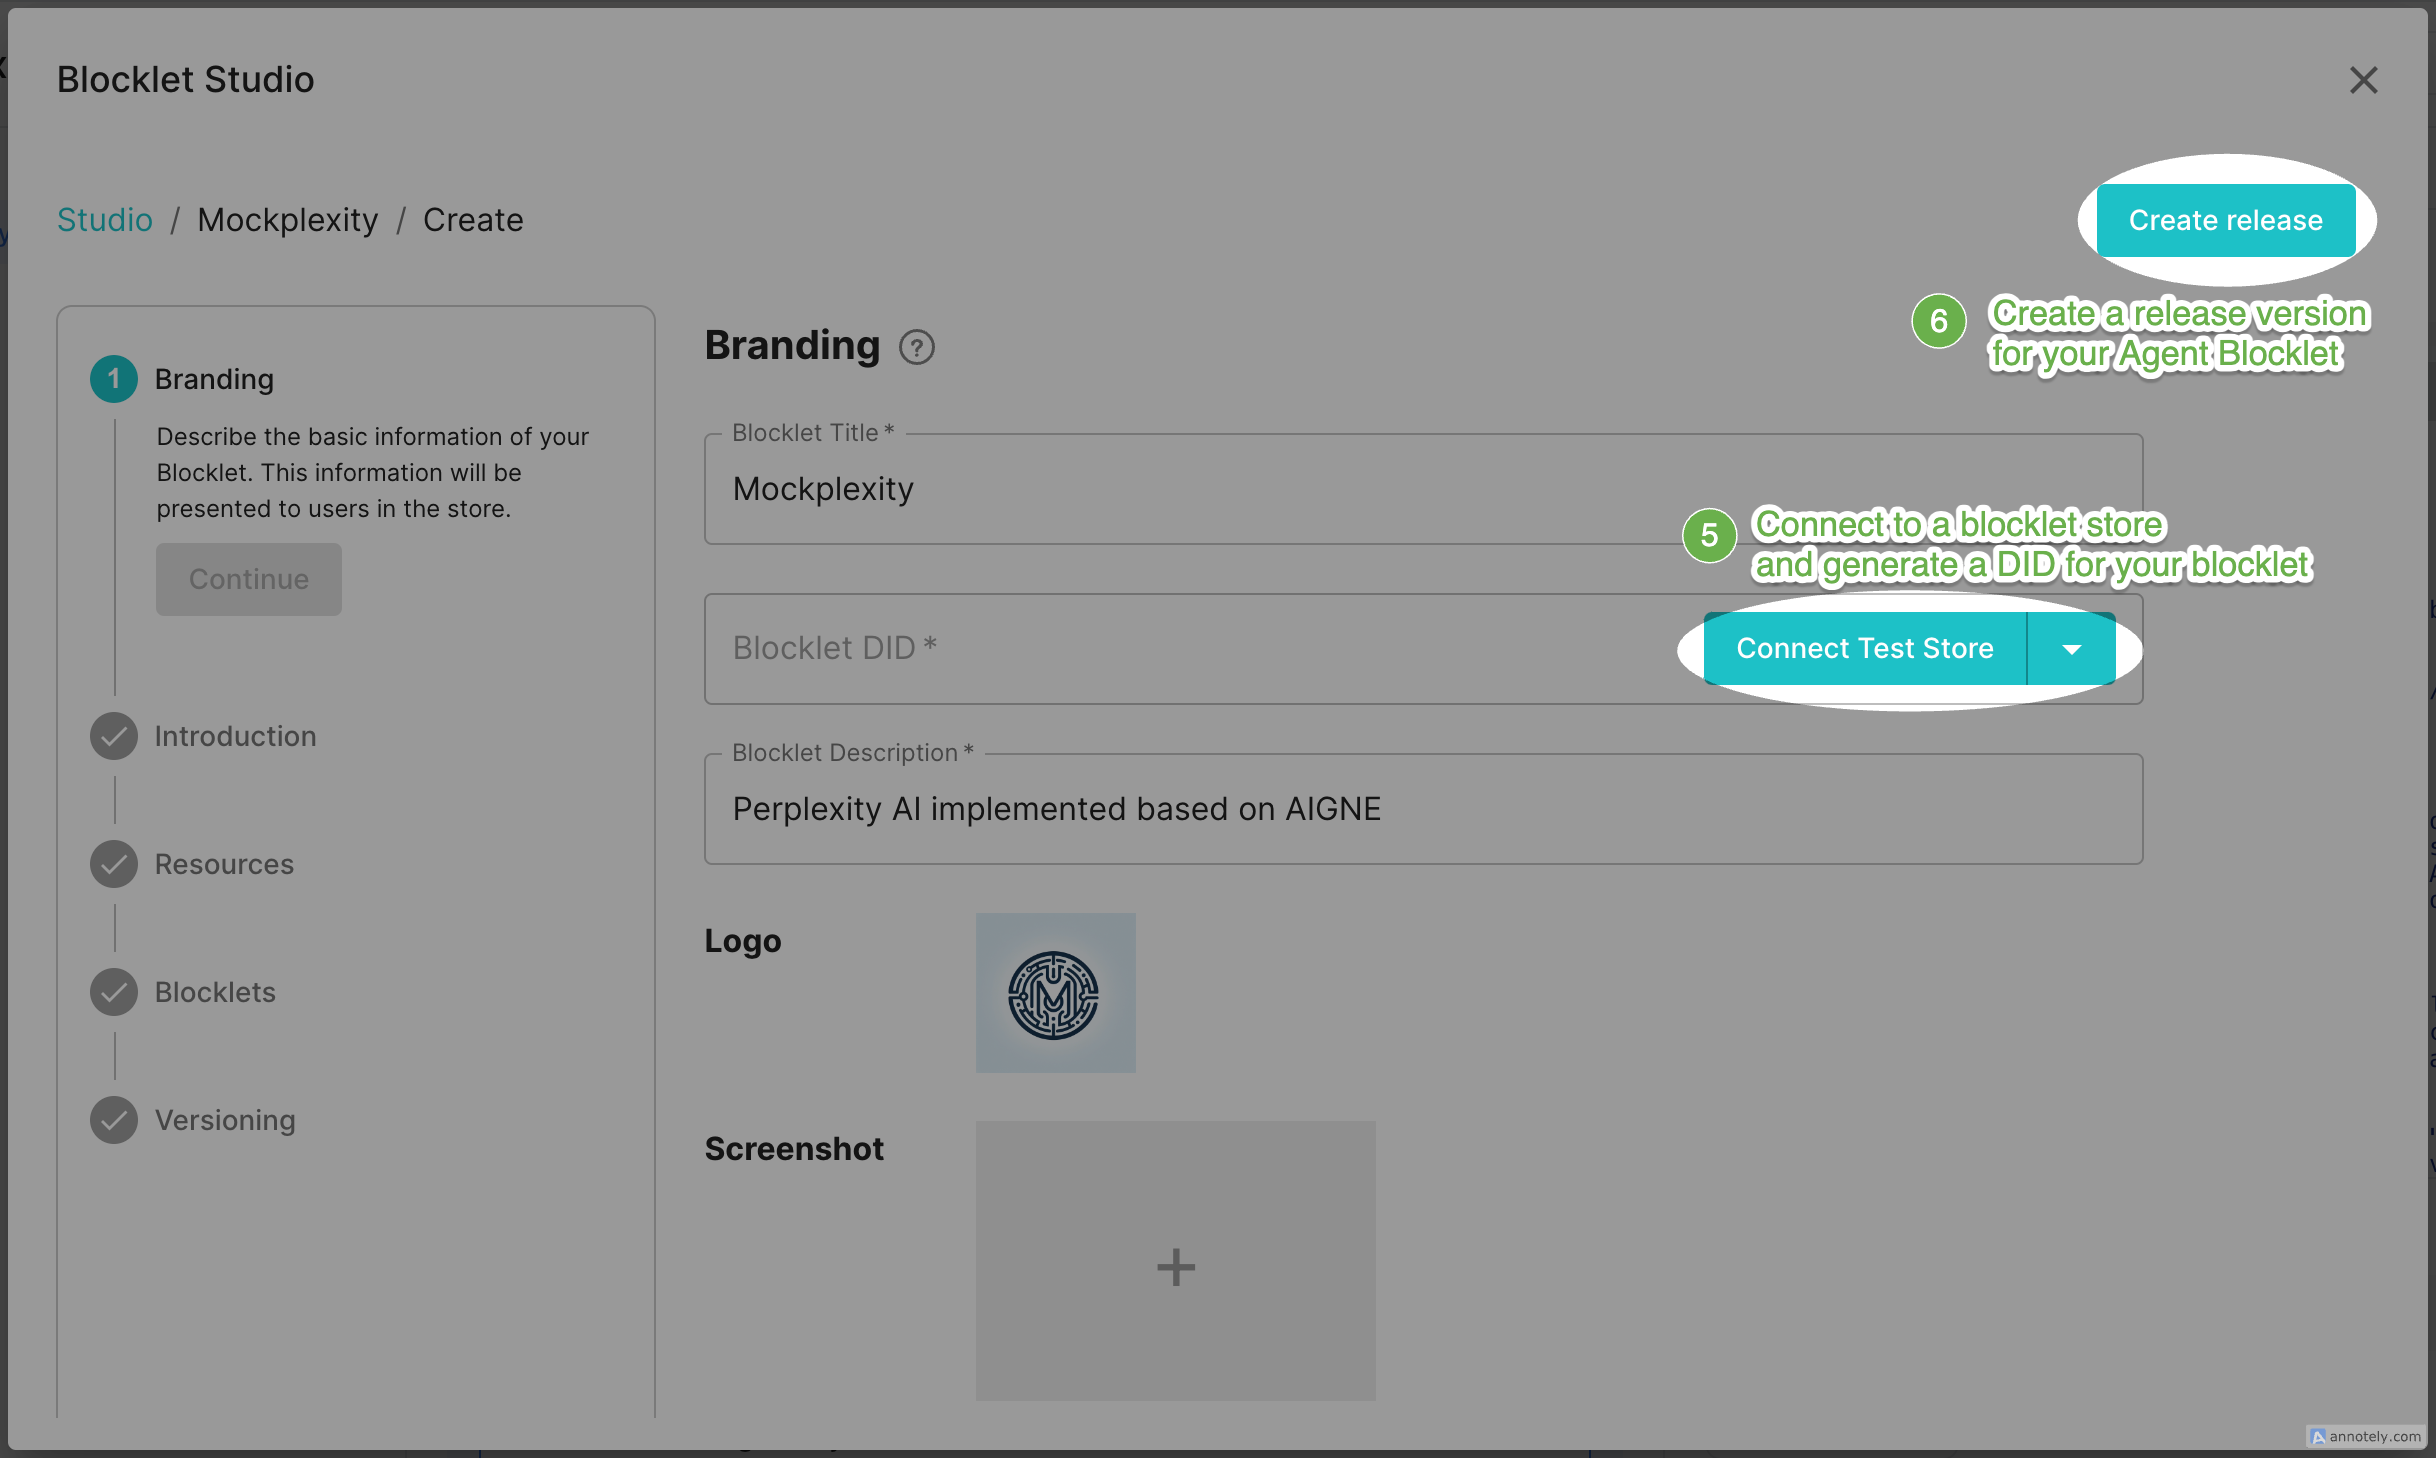Image resolution: width=2436 pixels, height=1458 pixels.
Task: Click the Mockplexity logo thumbnail
Action: (1055, 993)
